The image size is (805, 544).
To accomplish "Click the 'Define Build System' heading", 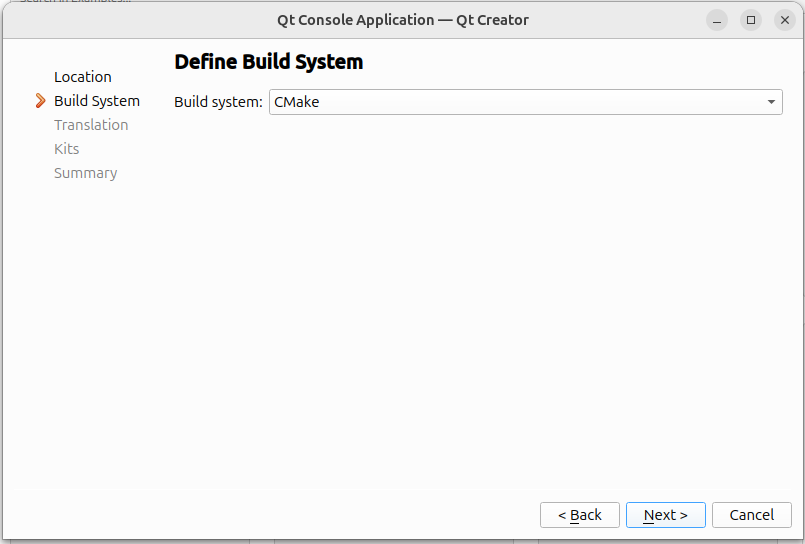I will coord(268,62).
